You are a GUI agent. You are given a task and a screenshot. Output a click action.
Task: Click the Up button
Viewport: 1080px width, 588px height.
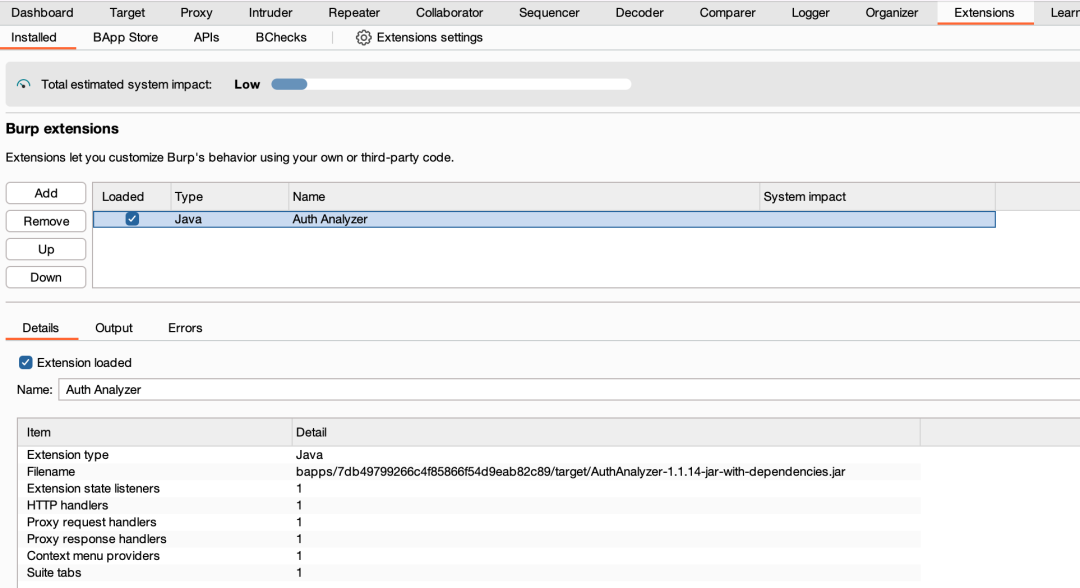click(46, 249)
